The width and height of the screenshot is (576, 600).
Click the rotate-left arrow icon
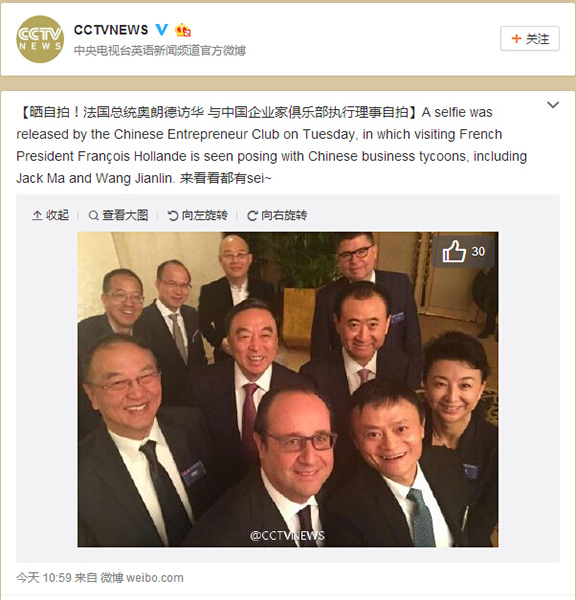coord(173,216)
